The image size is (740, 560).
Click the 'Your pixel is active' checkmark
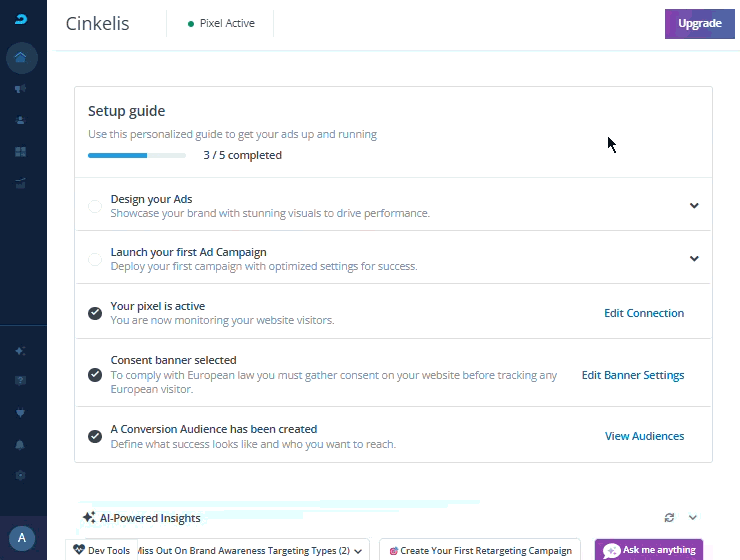coord(95,313)
